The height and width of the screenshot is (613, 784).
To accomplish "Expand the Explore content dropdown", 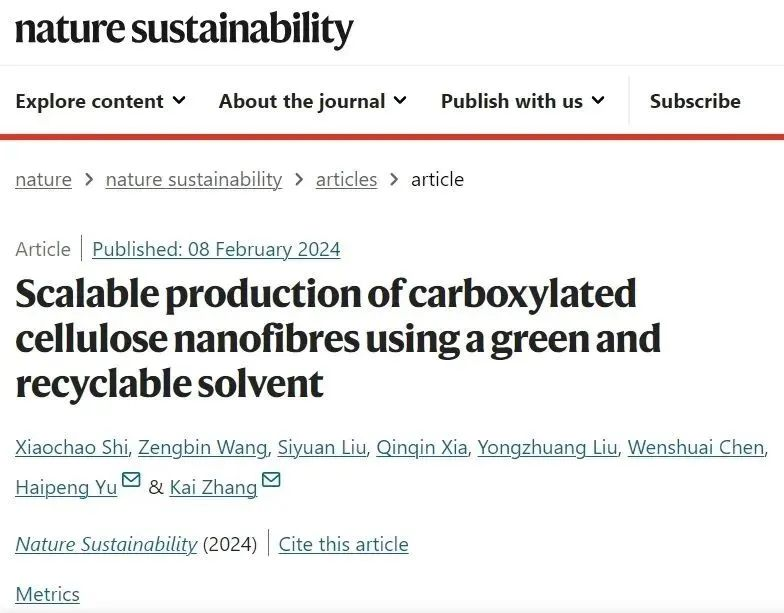I will coord(101,101).
